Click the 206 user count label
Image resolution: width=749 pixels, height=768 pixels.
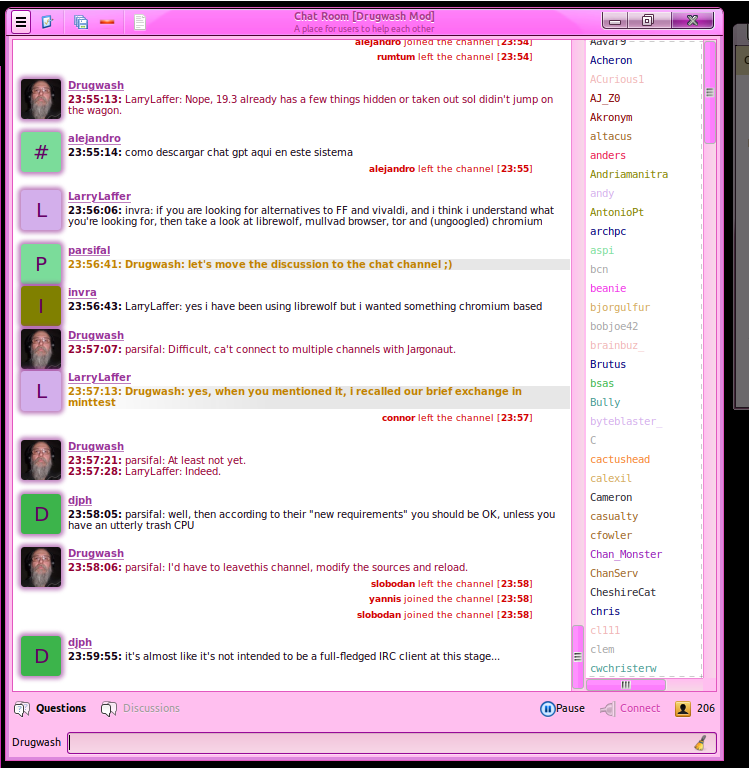[x=705, y=708]
